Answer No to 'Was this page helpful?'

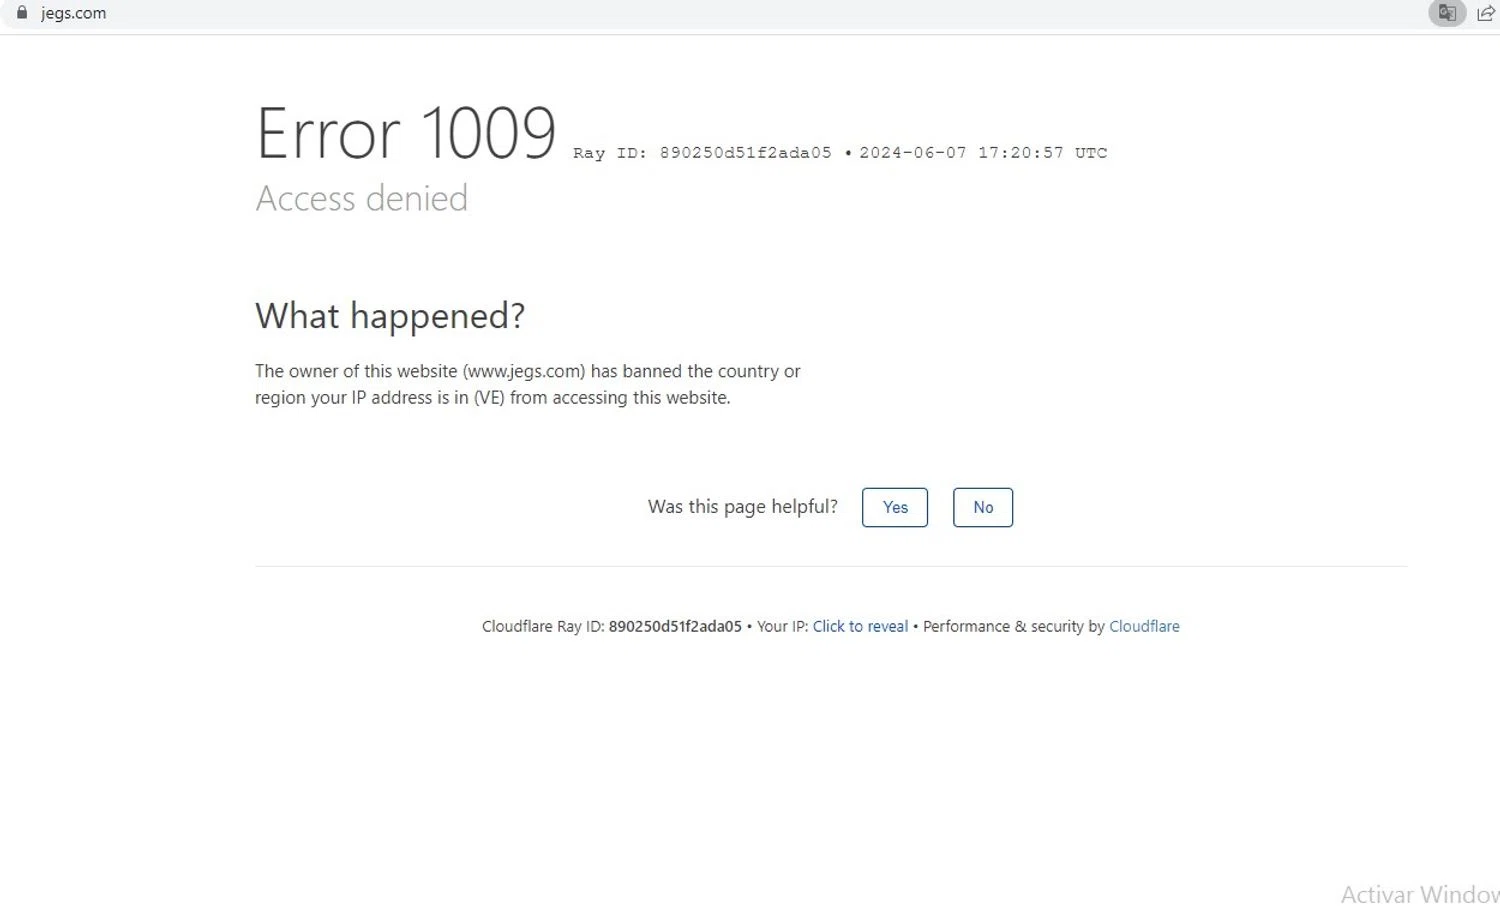point(983,507)
